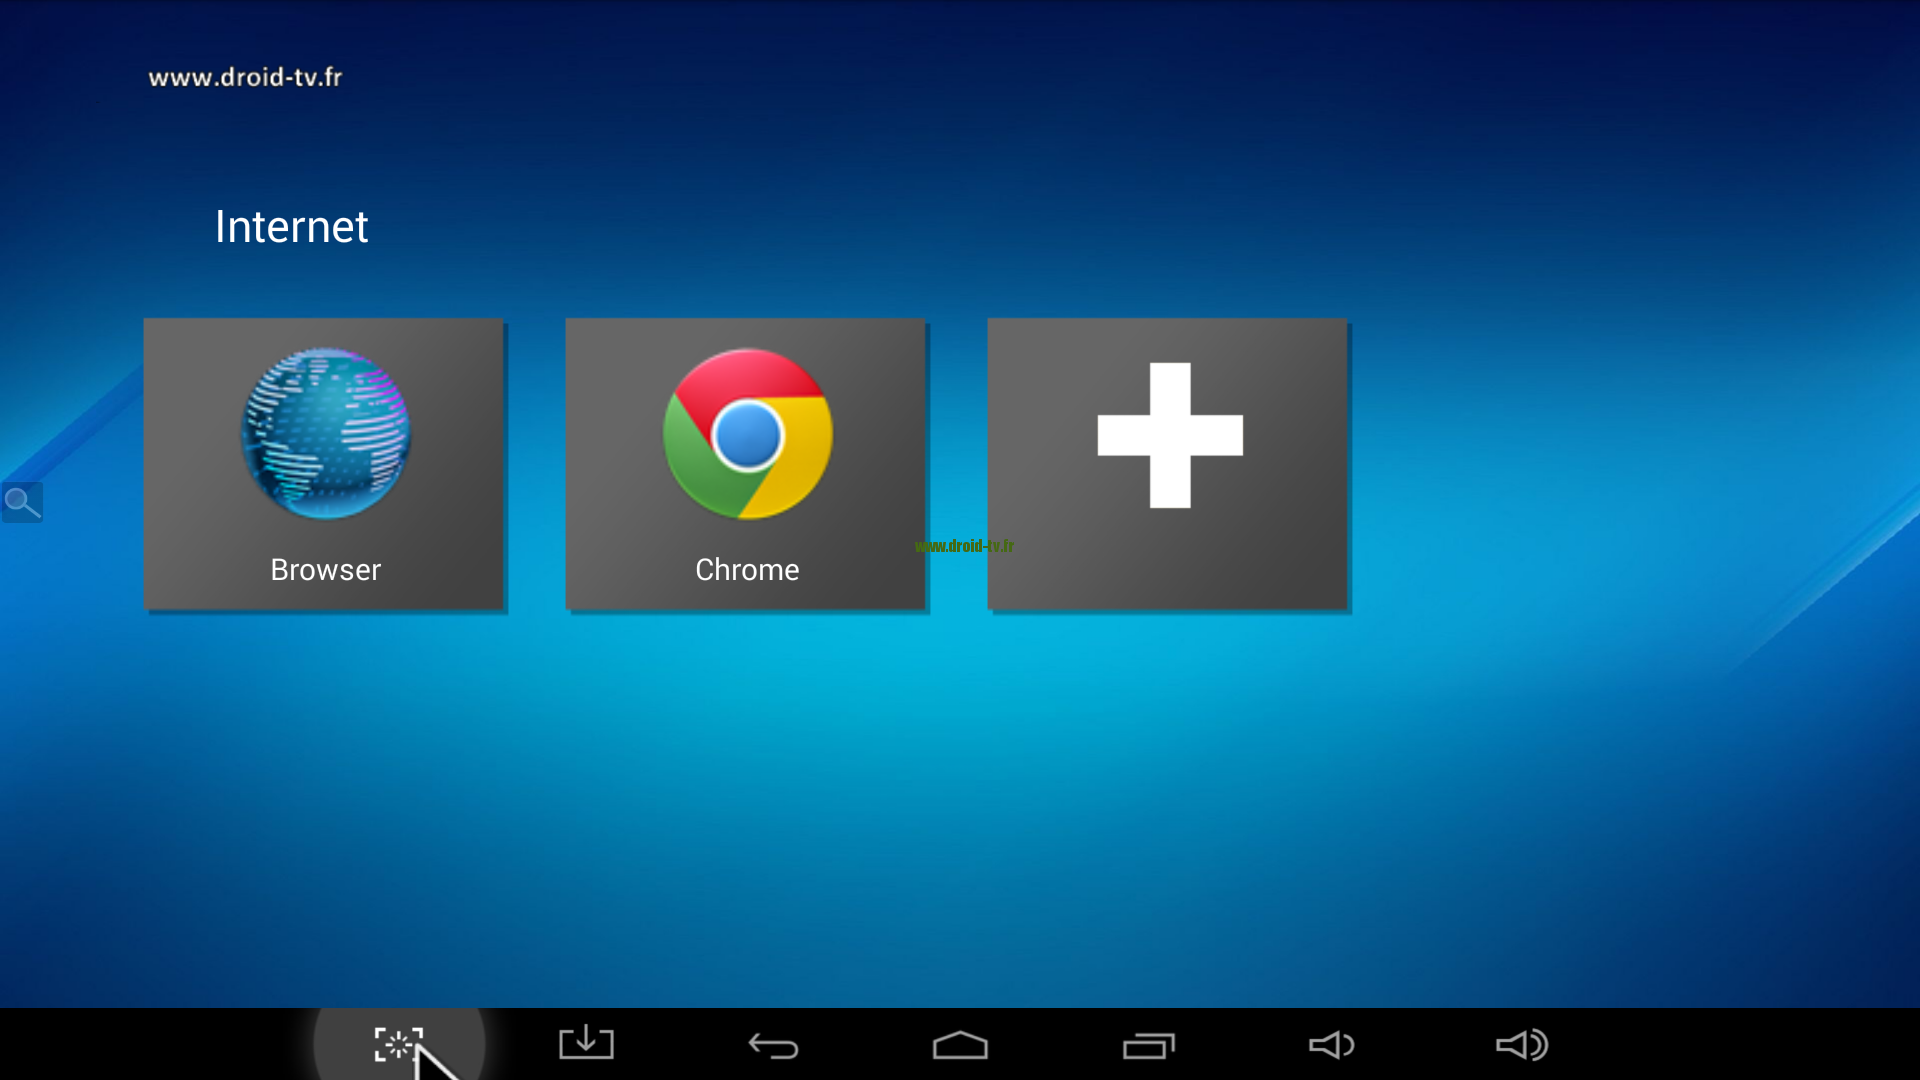The image size is (1920, 1080).
Task: Return to the home screen via home icon
Action: 960,1045
